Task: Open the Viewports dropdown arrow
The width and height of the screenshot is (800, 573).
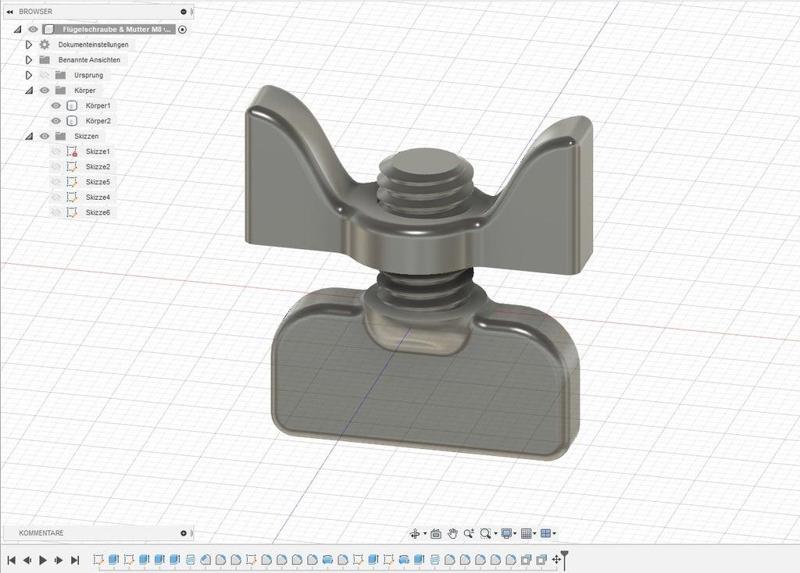Action: coord(554,534)
